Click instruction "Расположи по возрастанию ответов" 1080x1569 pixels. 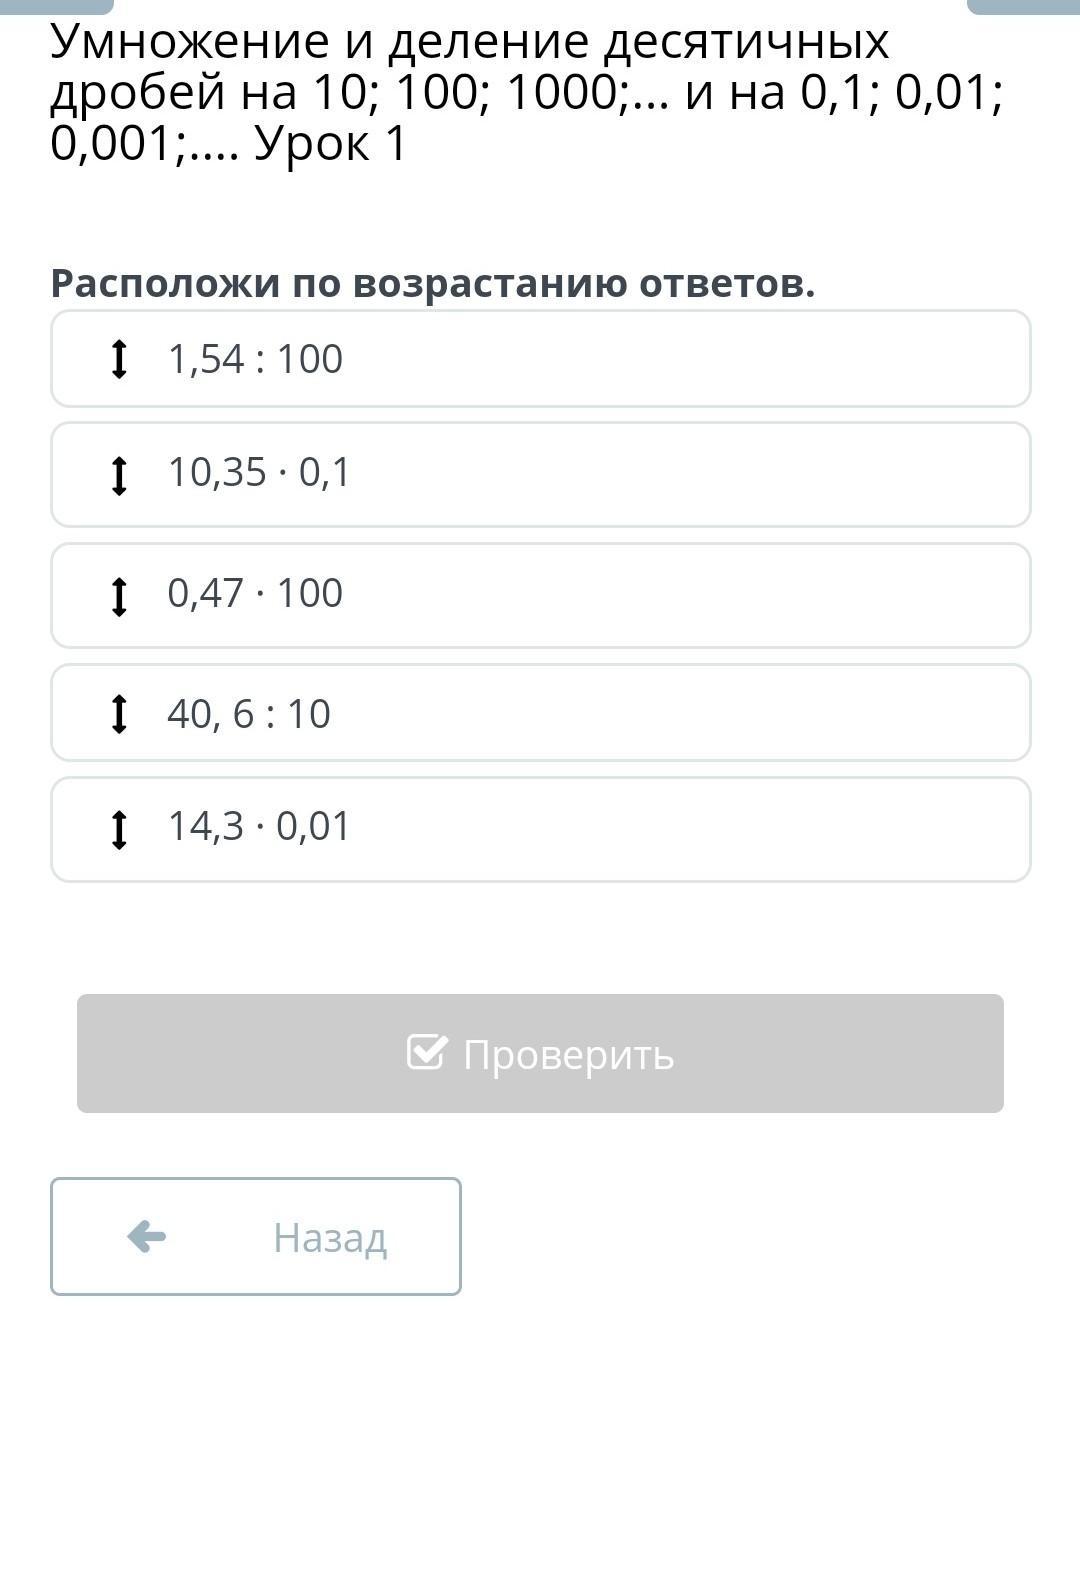(433, 284)
